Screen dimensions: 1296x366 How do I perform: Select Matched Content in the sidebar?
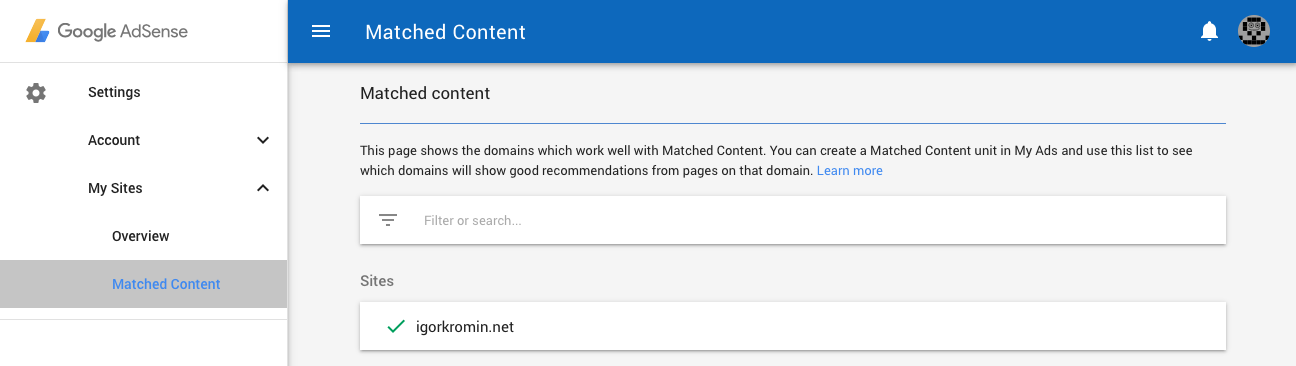pos(166,284)
